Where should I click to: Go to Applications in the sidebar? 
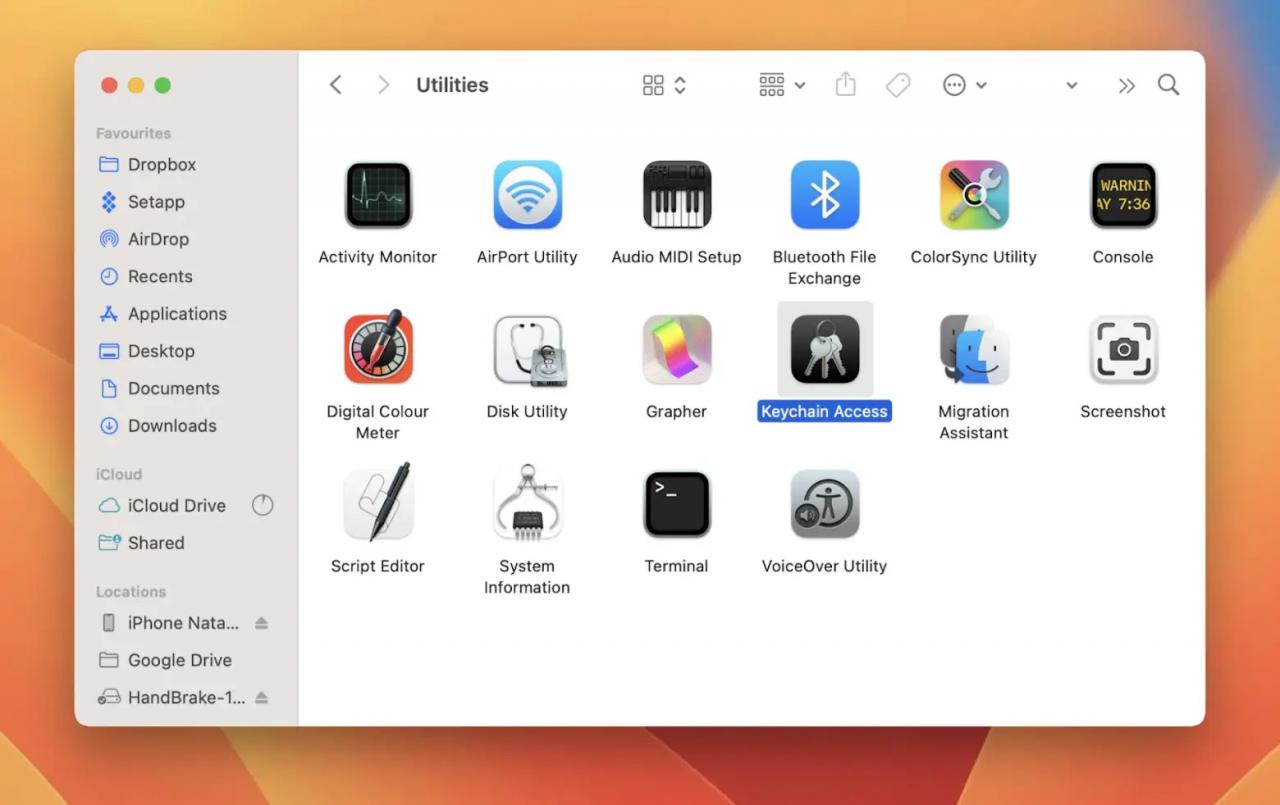(177, 314)
